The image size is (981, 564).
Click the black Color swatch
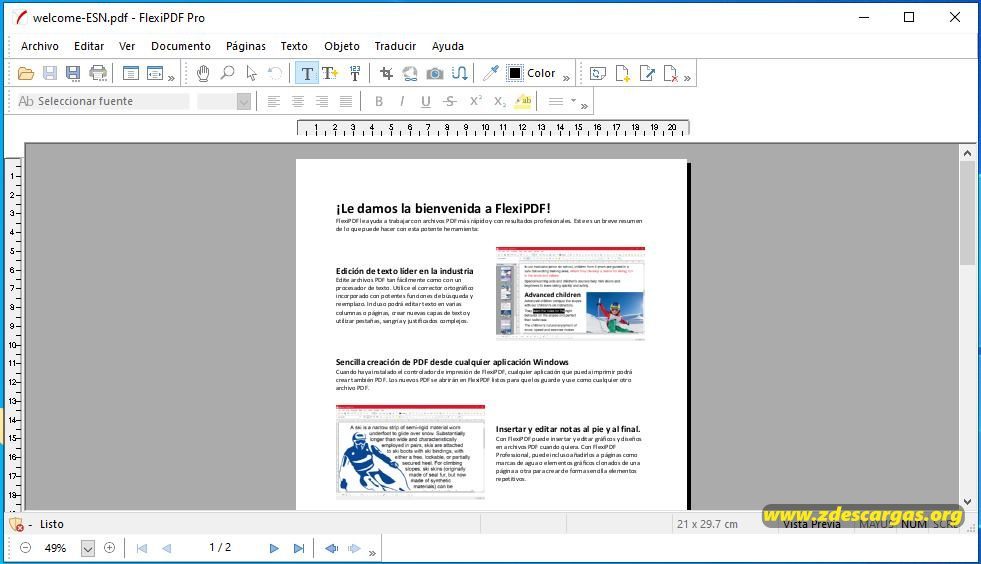[515, 73]
